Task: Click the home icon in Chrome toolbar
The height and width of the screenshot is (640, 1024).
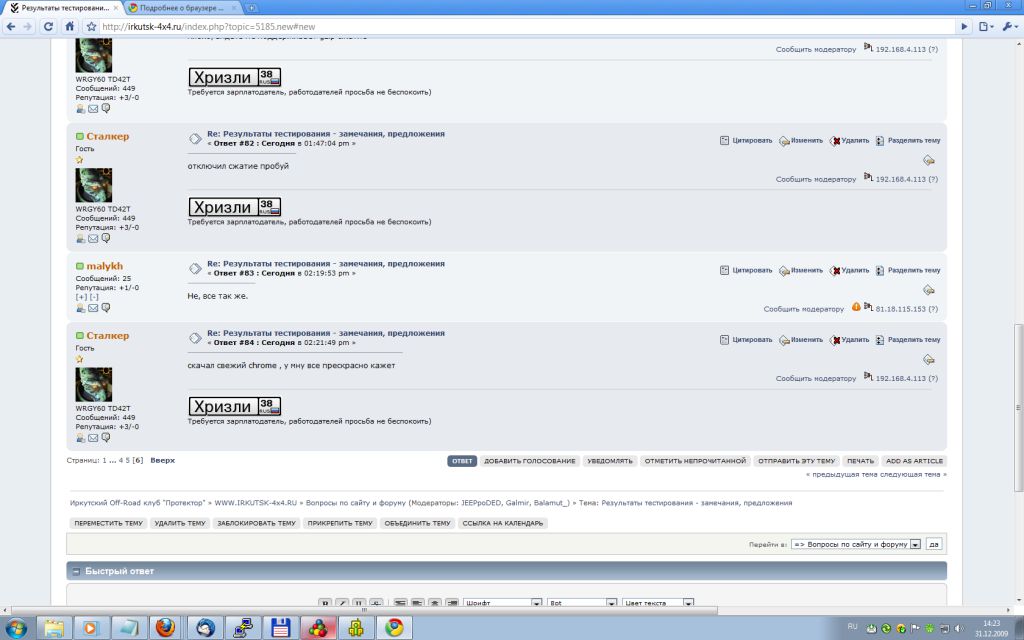Action: pos(71,26)
